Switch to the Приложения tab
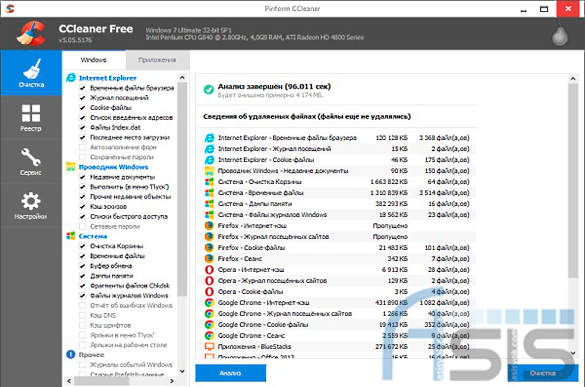The width and height of the screenshot is (585, 387). (157, 60)
